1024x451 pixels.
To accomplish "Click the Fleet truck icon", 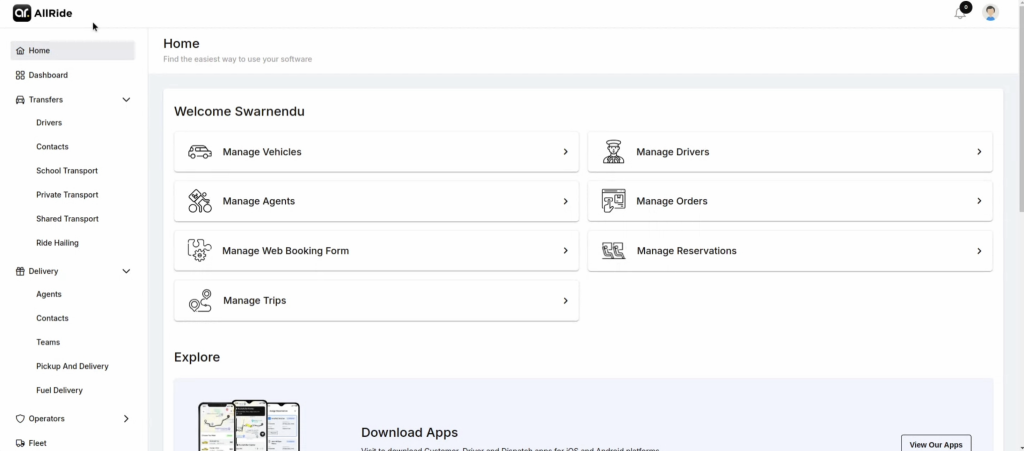I will 20,443.
